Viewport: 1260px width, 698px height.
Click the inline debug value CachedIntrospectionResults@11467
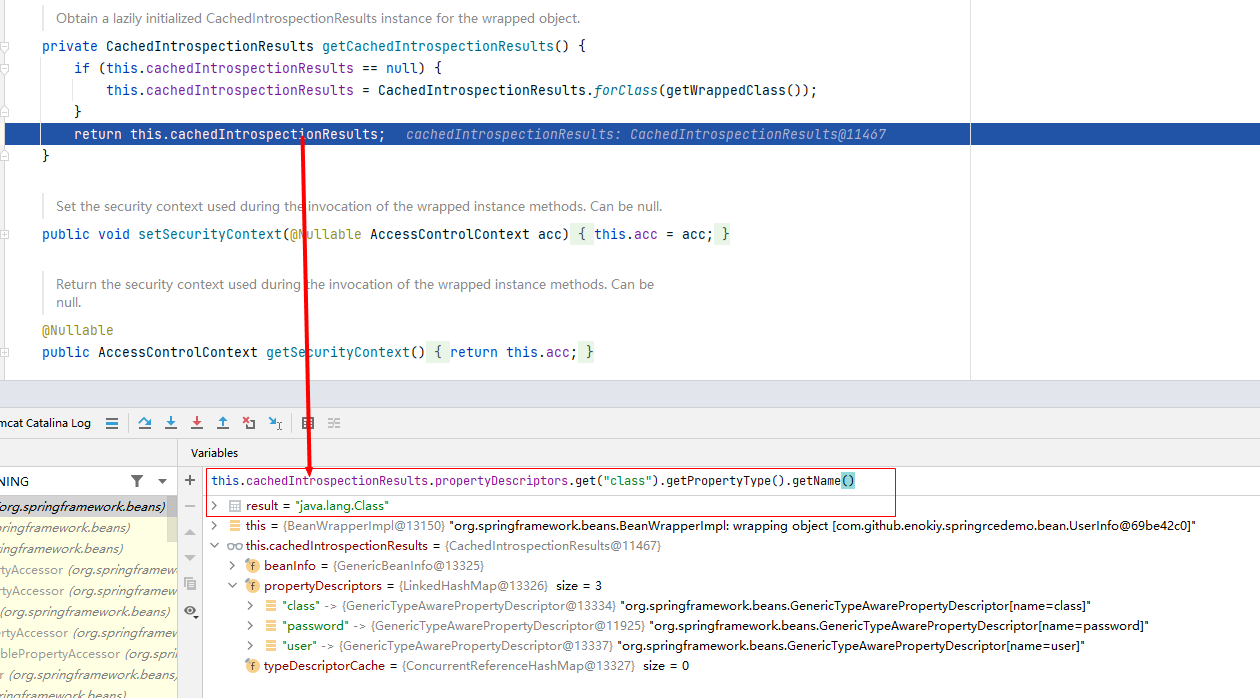point(758,134)
